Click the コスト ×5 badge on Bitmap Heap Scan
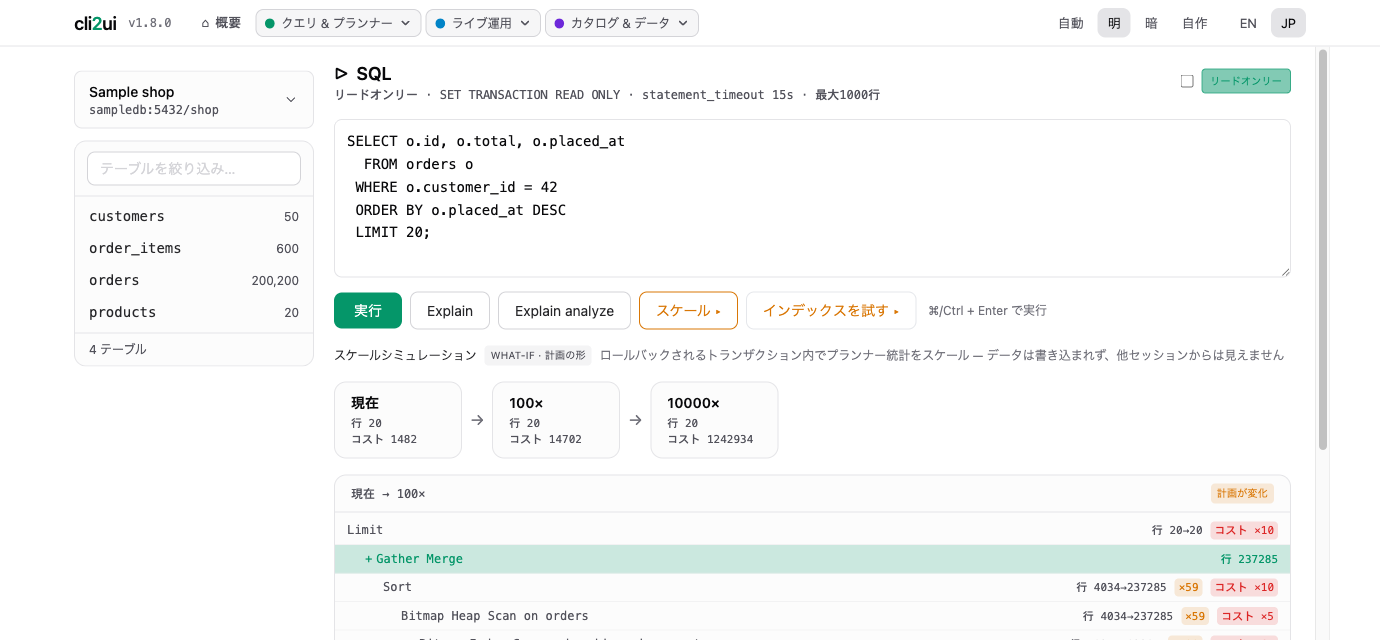 [x=1247, y=616]
